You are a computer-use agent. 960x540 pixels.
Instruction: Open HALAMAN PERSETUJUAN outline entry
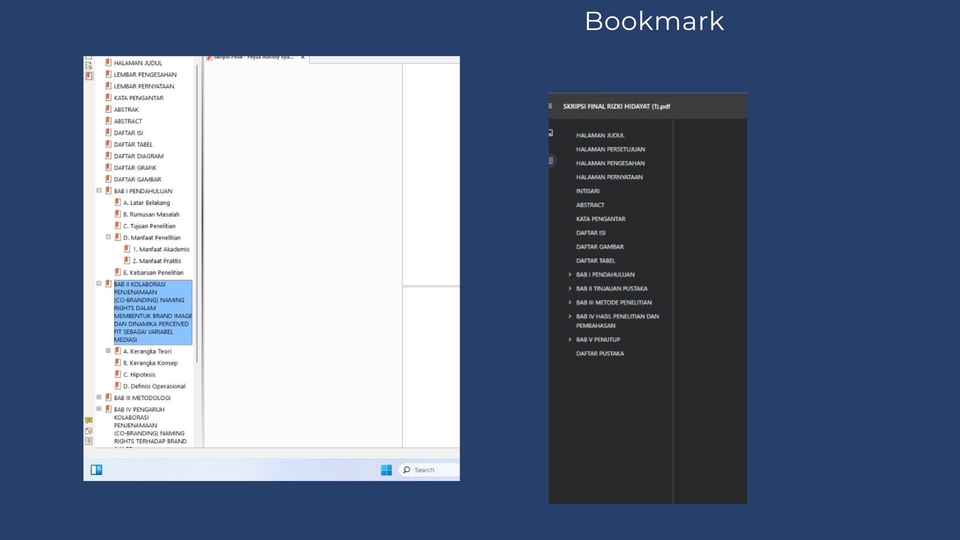point(610,149)
